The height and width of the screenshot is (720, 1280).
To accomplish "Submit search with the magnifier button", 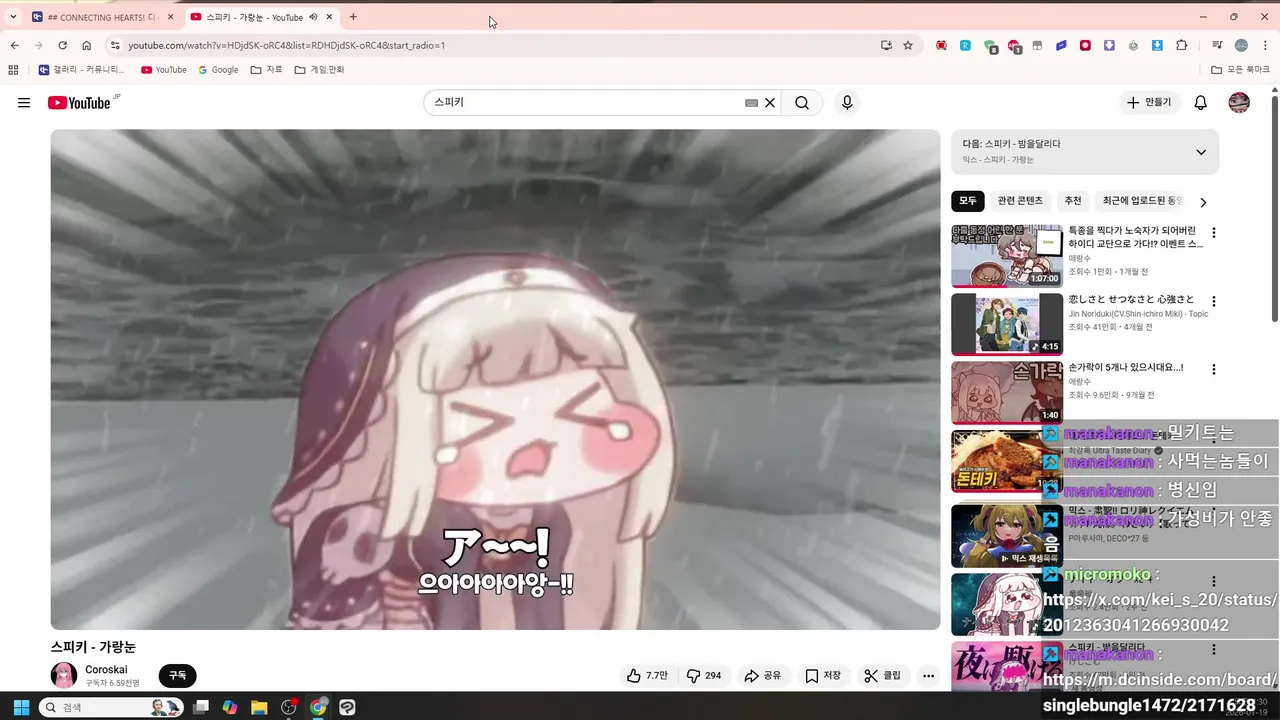I will 802,103.
